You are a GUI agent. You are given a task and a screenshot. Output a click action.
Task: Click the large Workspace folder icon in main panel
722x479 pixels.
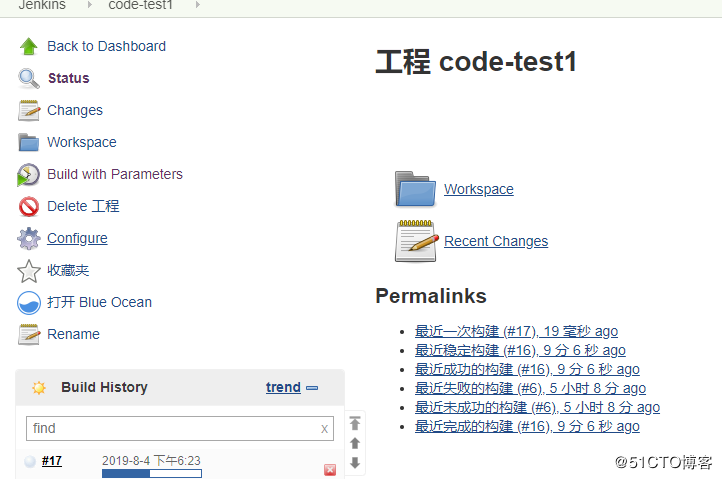coord(415,189)
